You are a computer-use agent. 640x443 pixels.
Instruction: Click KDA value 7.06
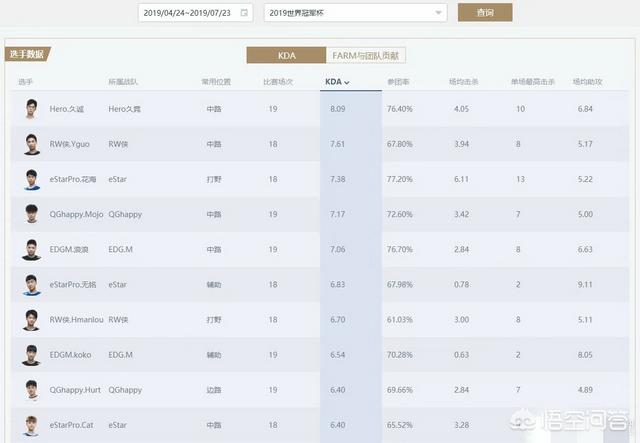[x=338, y=249]
